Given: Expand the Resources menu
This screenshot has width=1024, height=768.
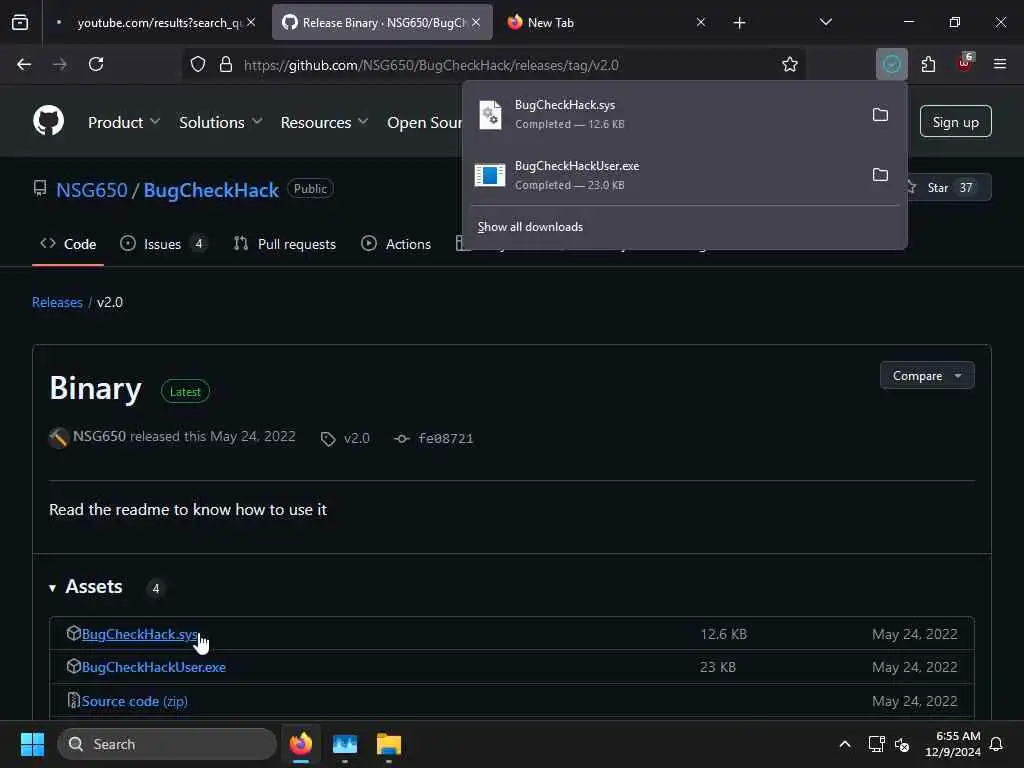Looking at the screenshot, I should click(325, 122).
